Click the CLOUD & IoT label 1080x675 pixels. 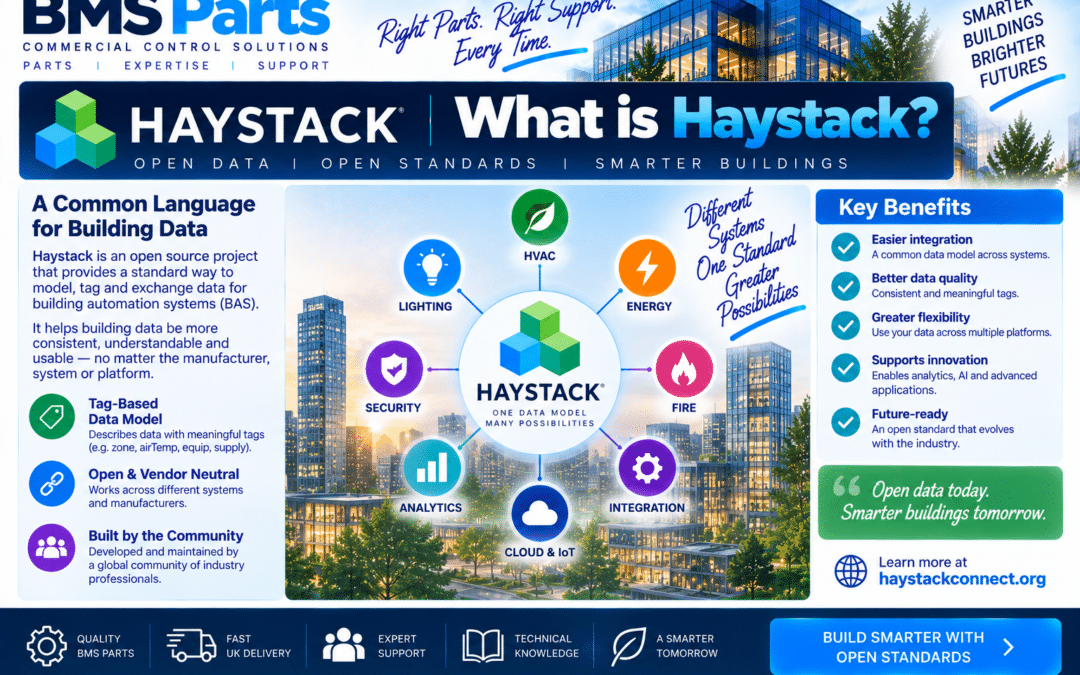coord(539,552)
